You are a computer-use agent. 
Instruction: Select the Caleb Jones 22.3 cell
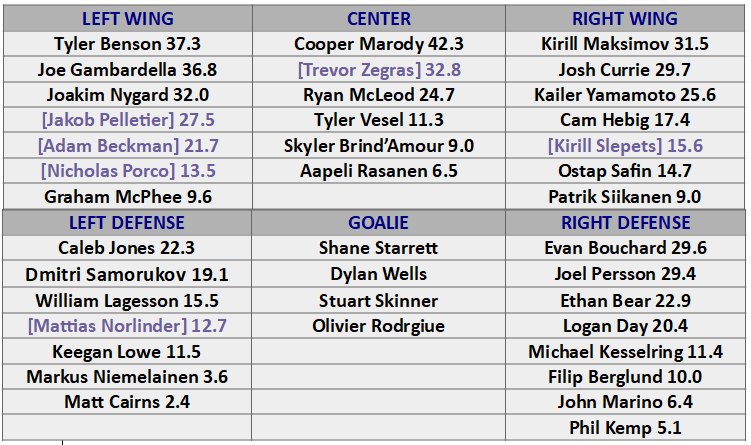click(x=127, y=248)
